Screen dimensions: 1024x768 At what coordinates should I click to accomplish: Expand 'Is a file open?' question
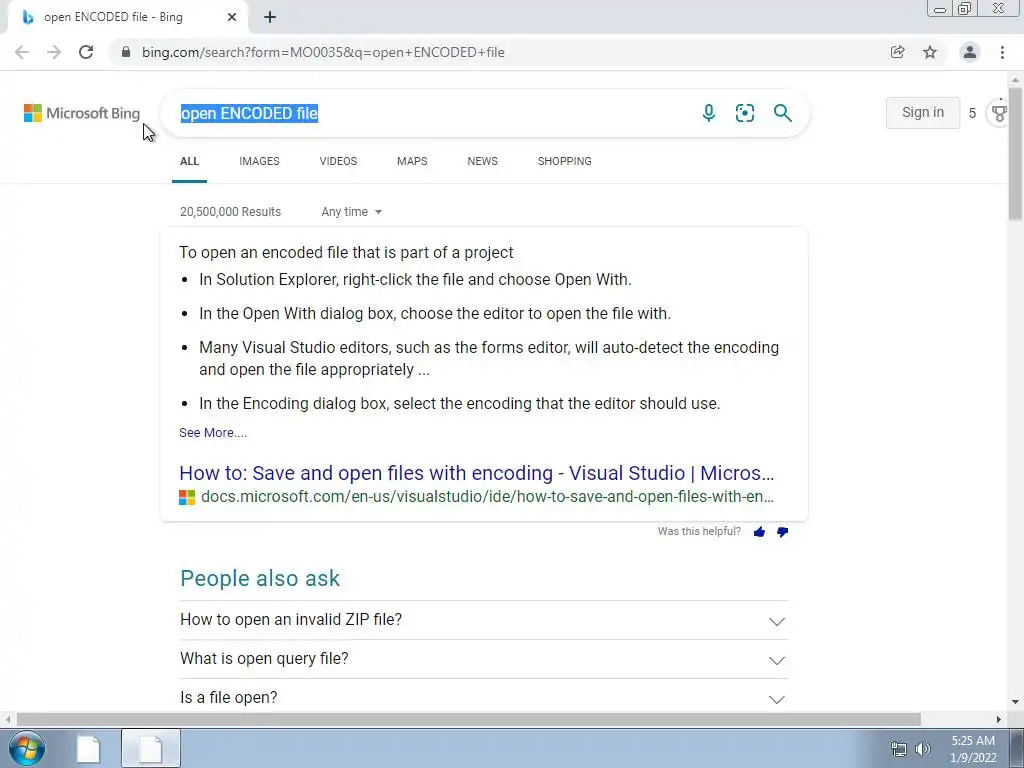[x=484, y=697]
